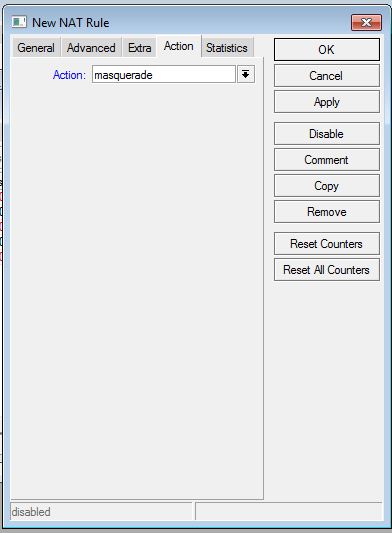Image resolution: width=392 pixels, height=533 pixels.
Task: Click Reset Counters button
Action: click(327, 244)
